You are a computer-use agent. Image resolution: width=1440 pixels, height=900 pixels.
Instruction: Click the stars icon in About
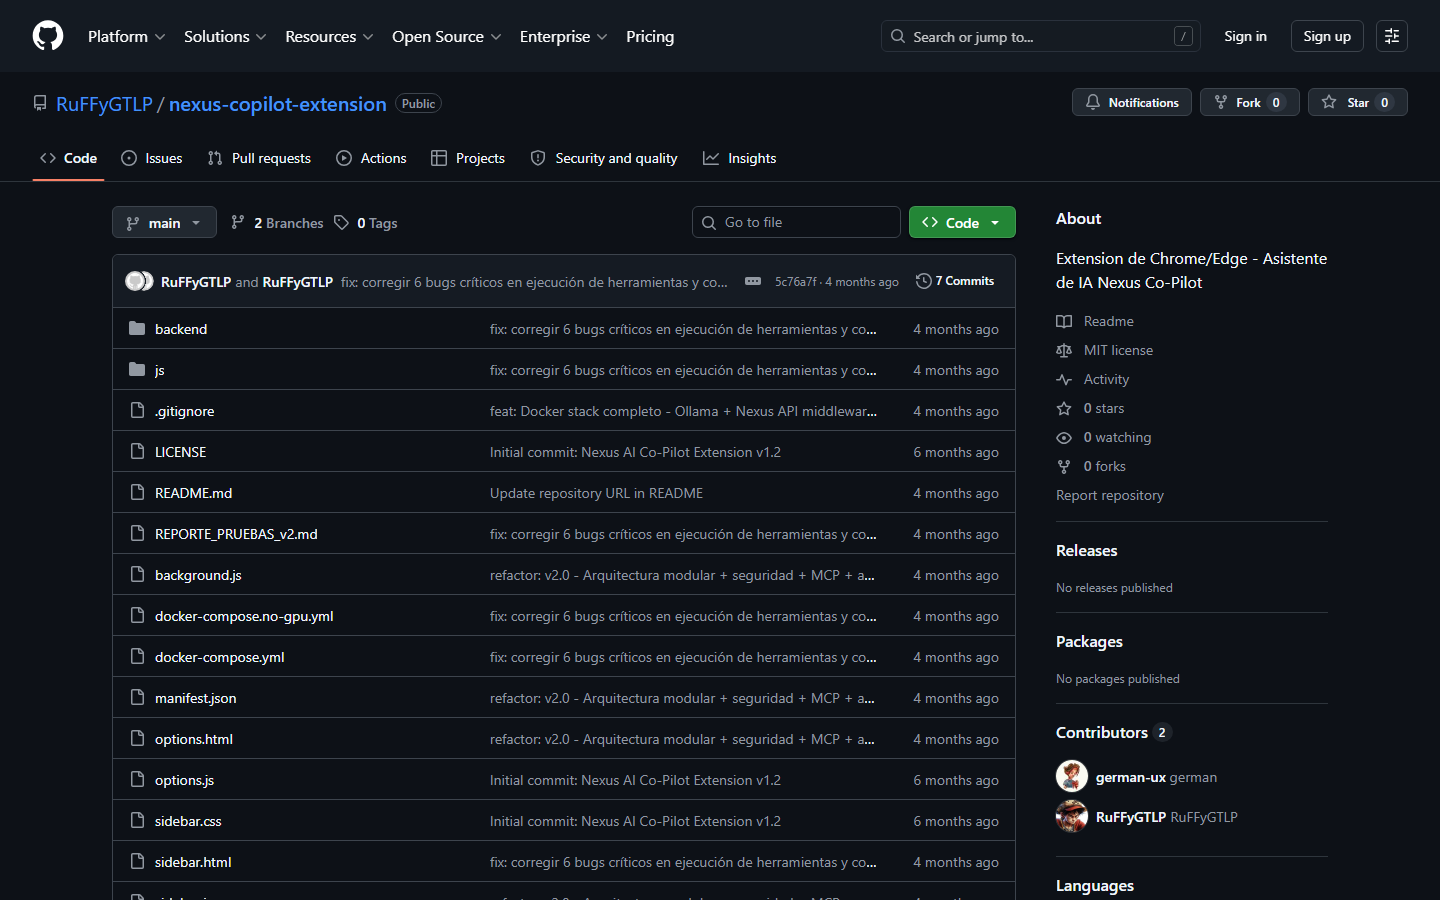(1064, 408)
